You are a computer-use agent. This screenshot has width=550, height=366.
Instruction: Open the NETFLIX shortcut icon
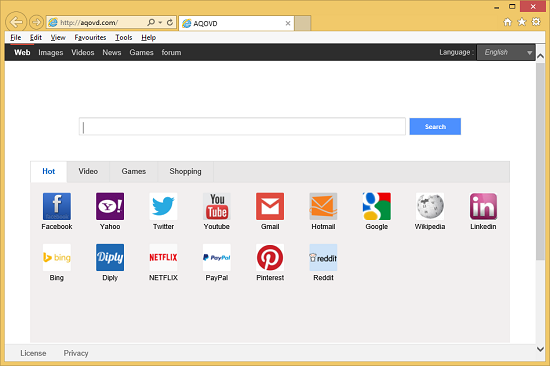click(x=163, y=258)
